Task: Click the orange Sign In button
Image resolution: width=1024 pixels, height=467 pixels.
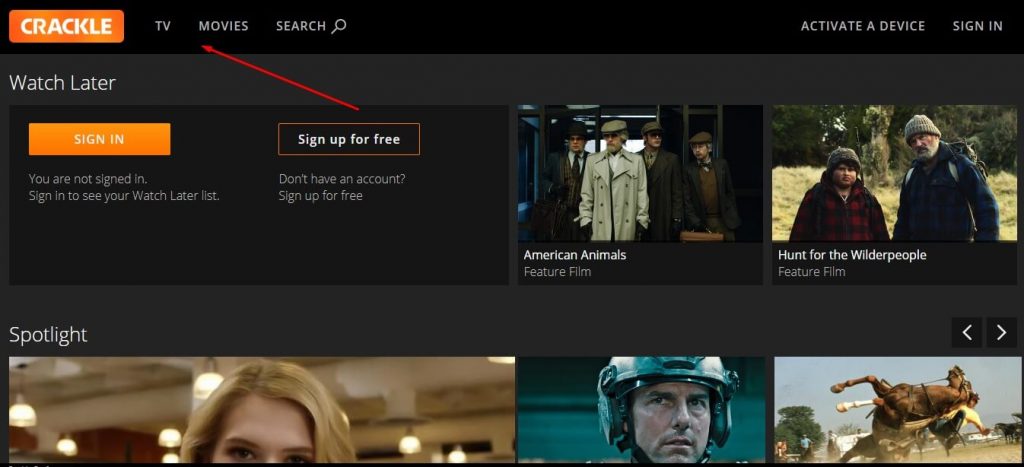Action: (99, 139)
